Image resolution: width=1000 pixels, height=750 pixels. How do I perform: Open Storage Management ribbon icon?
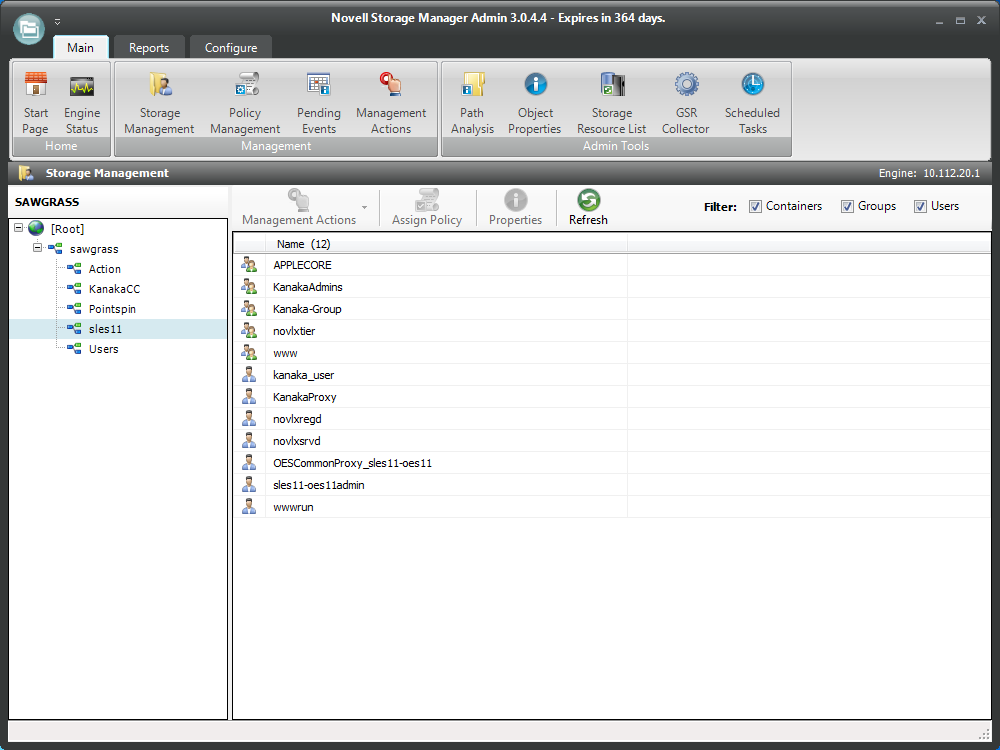tap(159, 103)
